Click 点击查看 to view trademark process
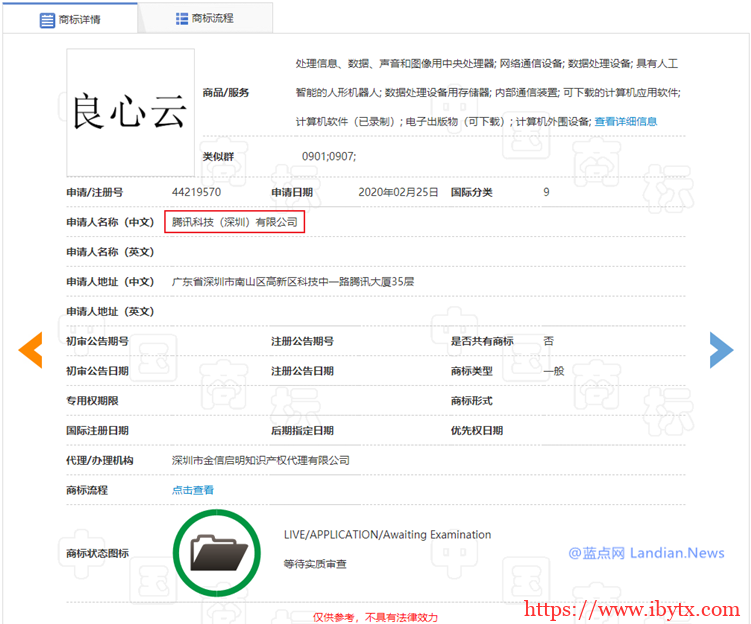Image resolution: width=751 pixels, height=624 pixels. [x=193, y=490]
